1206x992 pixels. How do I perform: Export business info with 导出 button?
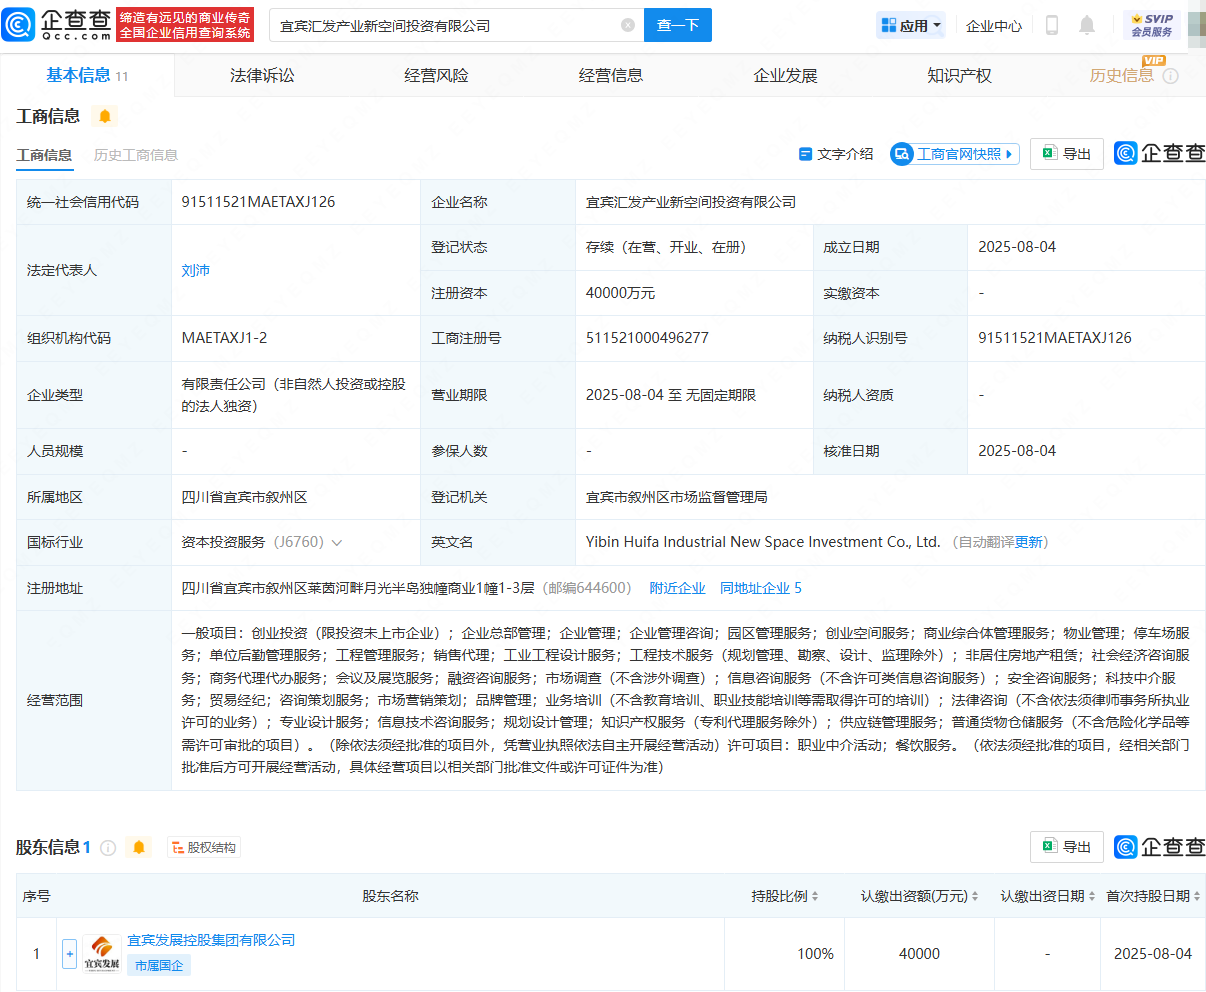coord(1067,154)
